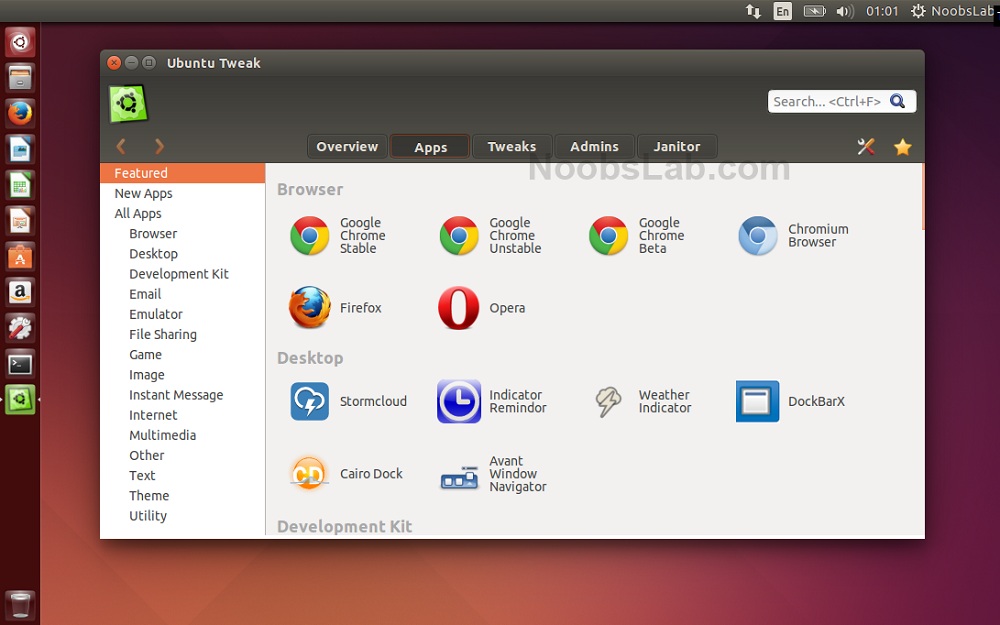Launch Firefox from the Unity launcher

point(20,114)
